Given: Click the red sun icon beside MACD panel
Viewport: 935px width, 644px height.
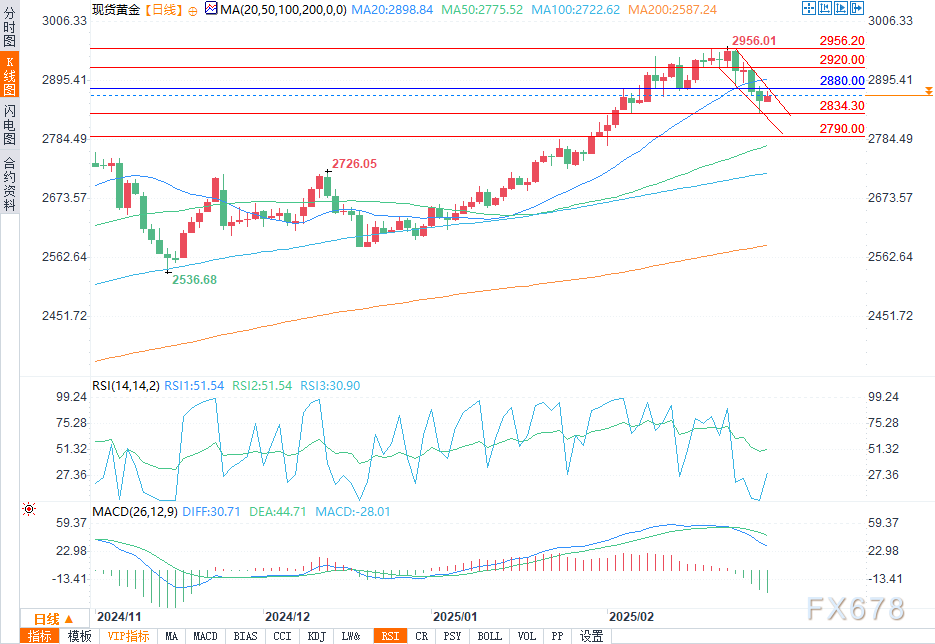Looking at the screenshot, I should point(30,510).
